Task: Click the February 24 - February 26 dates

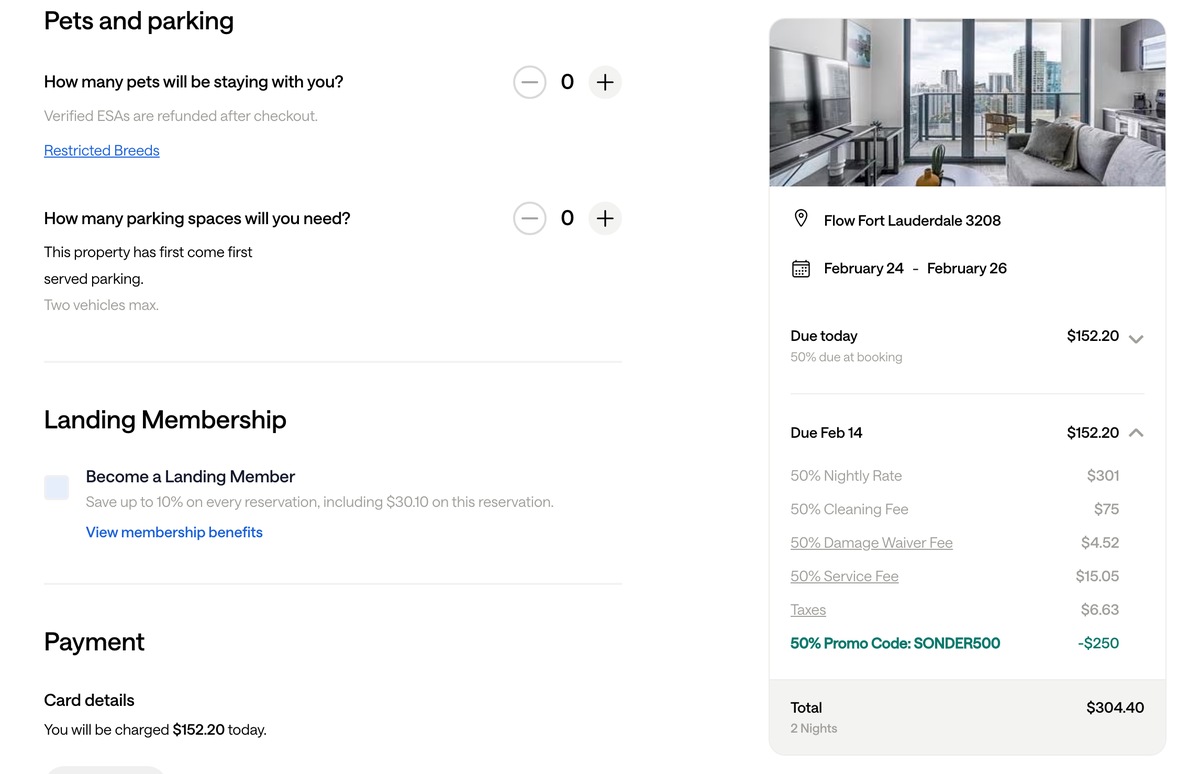Action: coord(915,268)
